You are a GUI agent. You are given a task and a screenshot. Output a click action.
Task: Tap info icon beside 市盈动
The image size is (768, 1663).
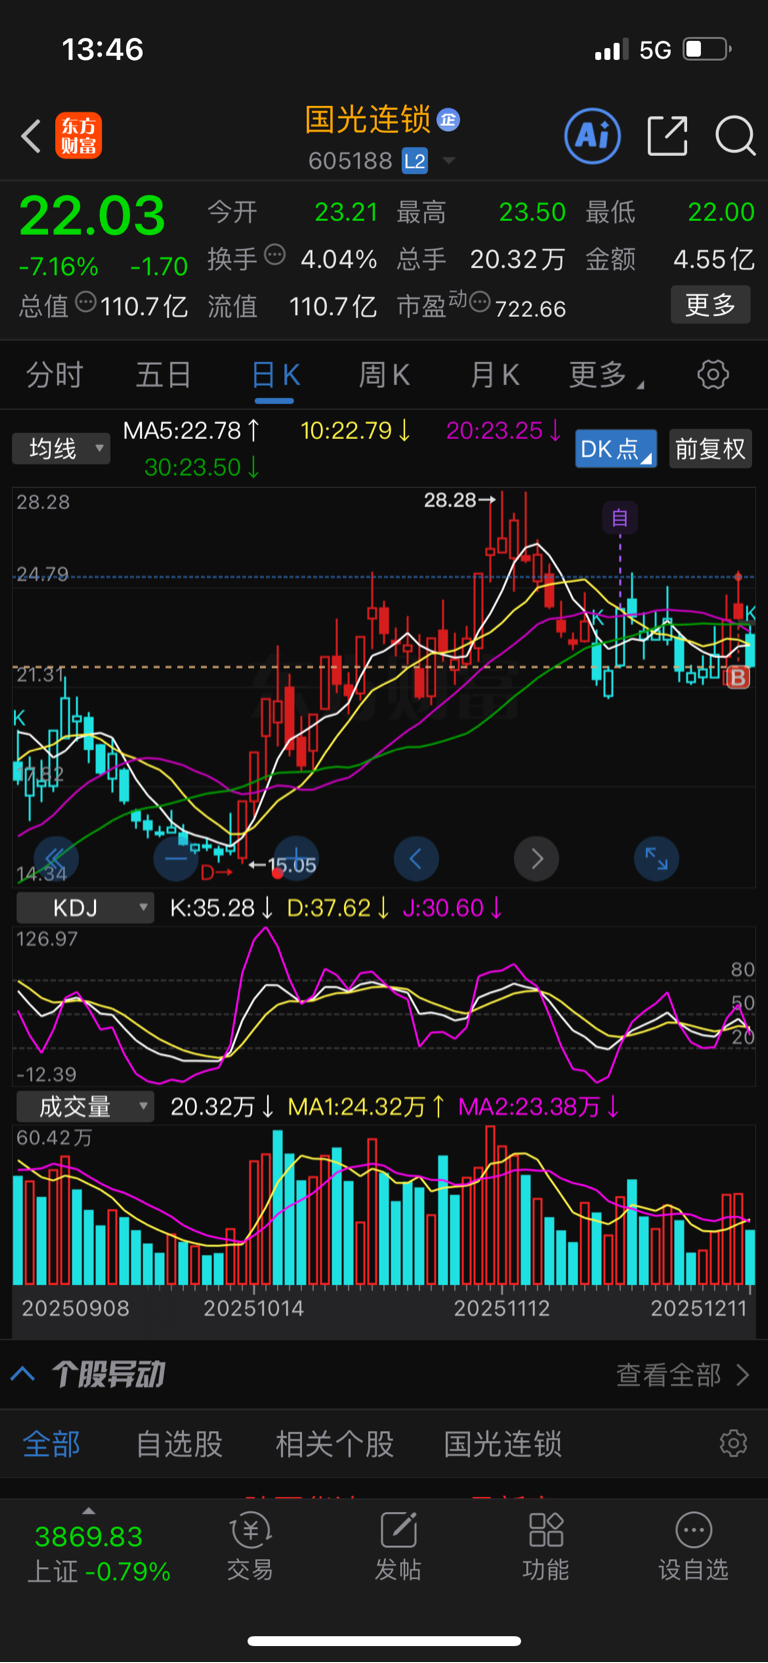480,301
